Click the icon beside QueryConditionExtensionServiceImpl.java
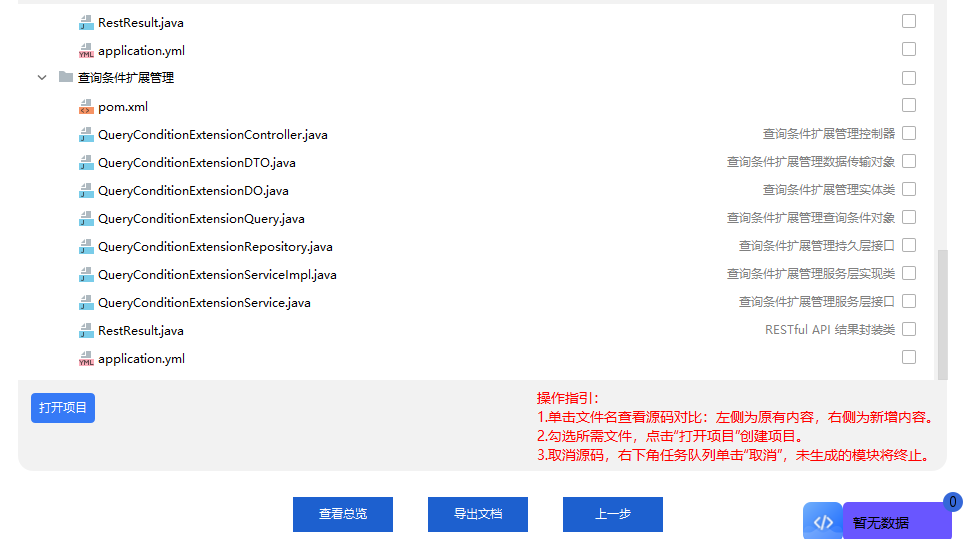Viewport: 969px width, 539px height. tap(86, 275)
